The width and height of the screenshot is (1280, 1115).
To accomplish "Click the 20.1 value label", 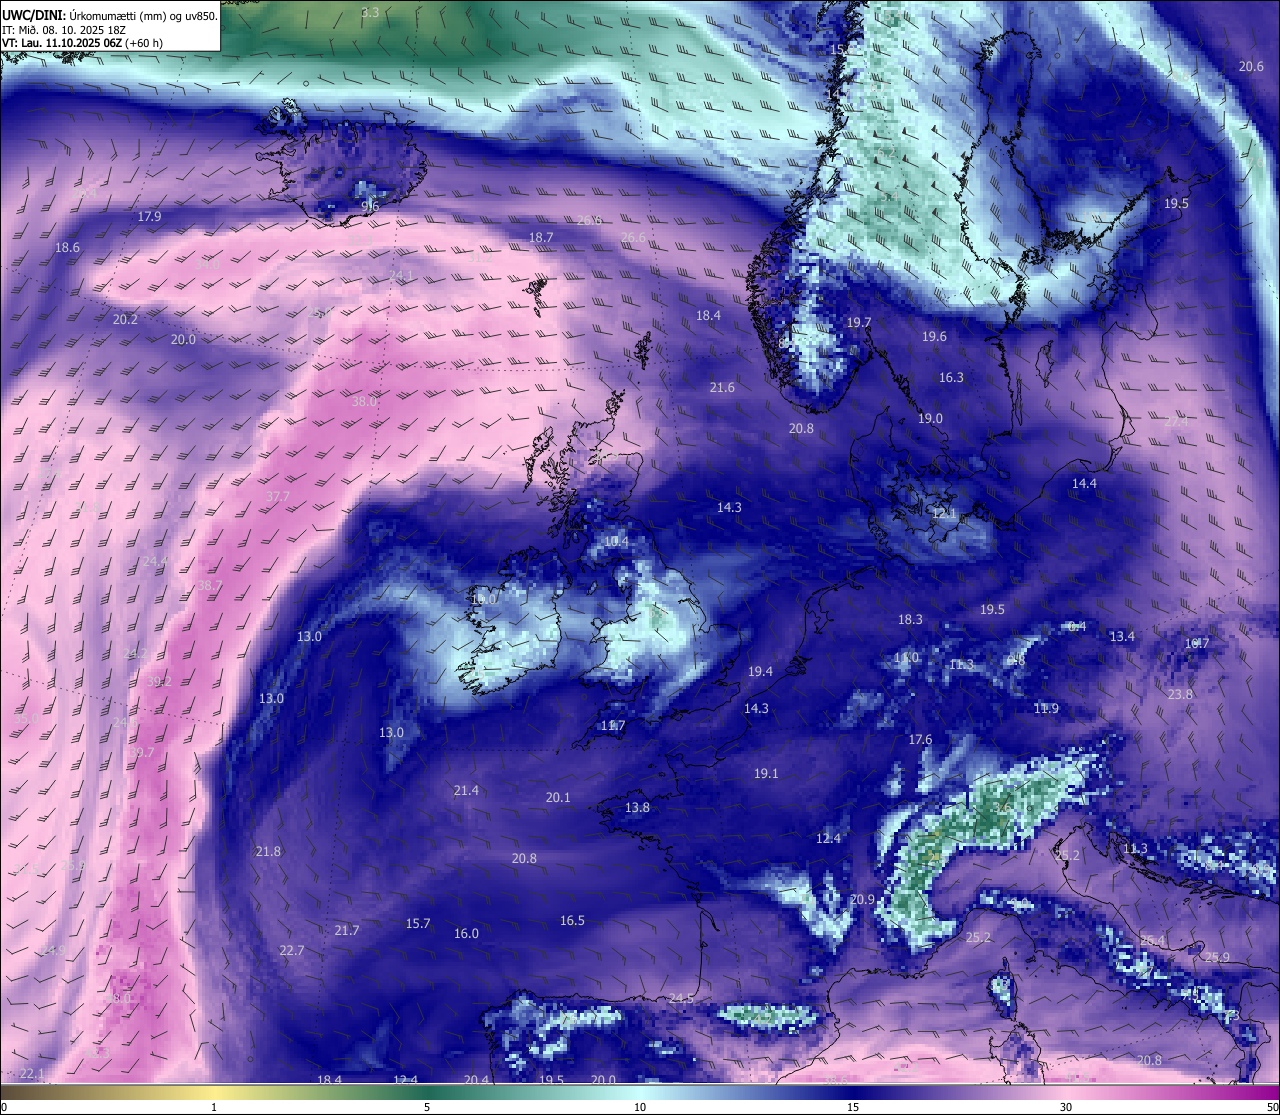I will pyautogui.click(x=558, y=797).
